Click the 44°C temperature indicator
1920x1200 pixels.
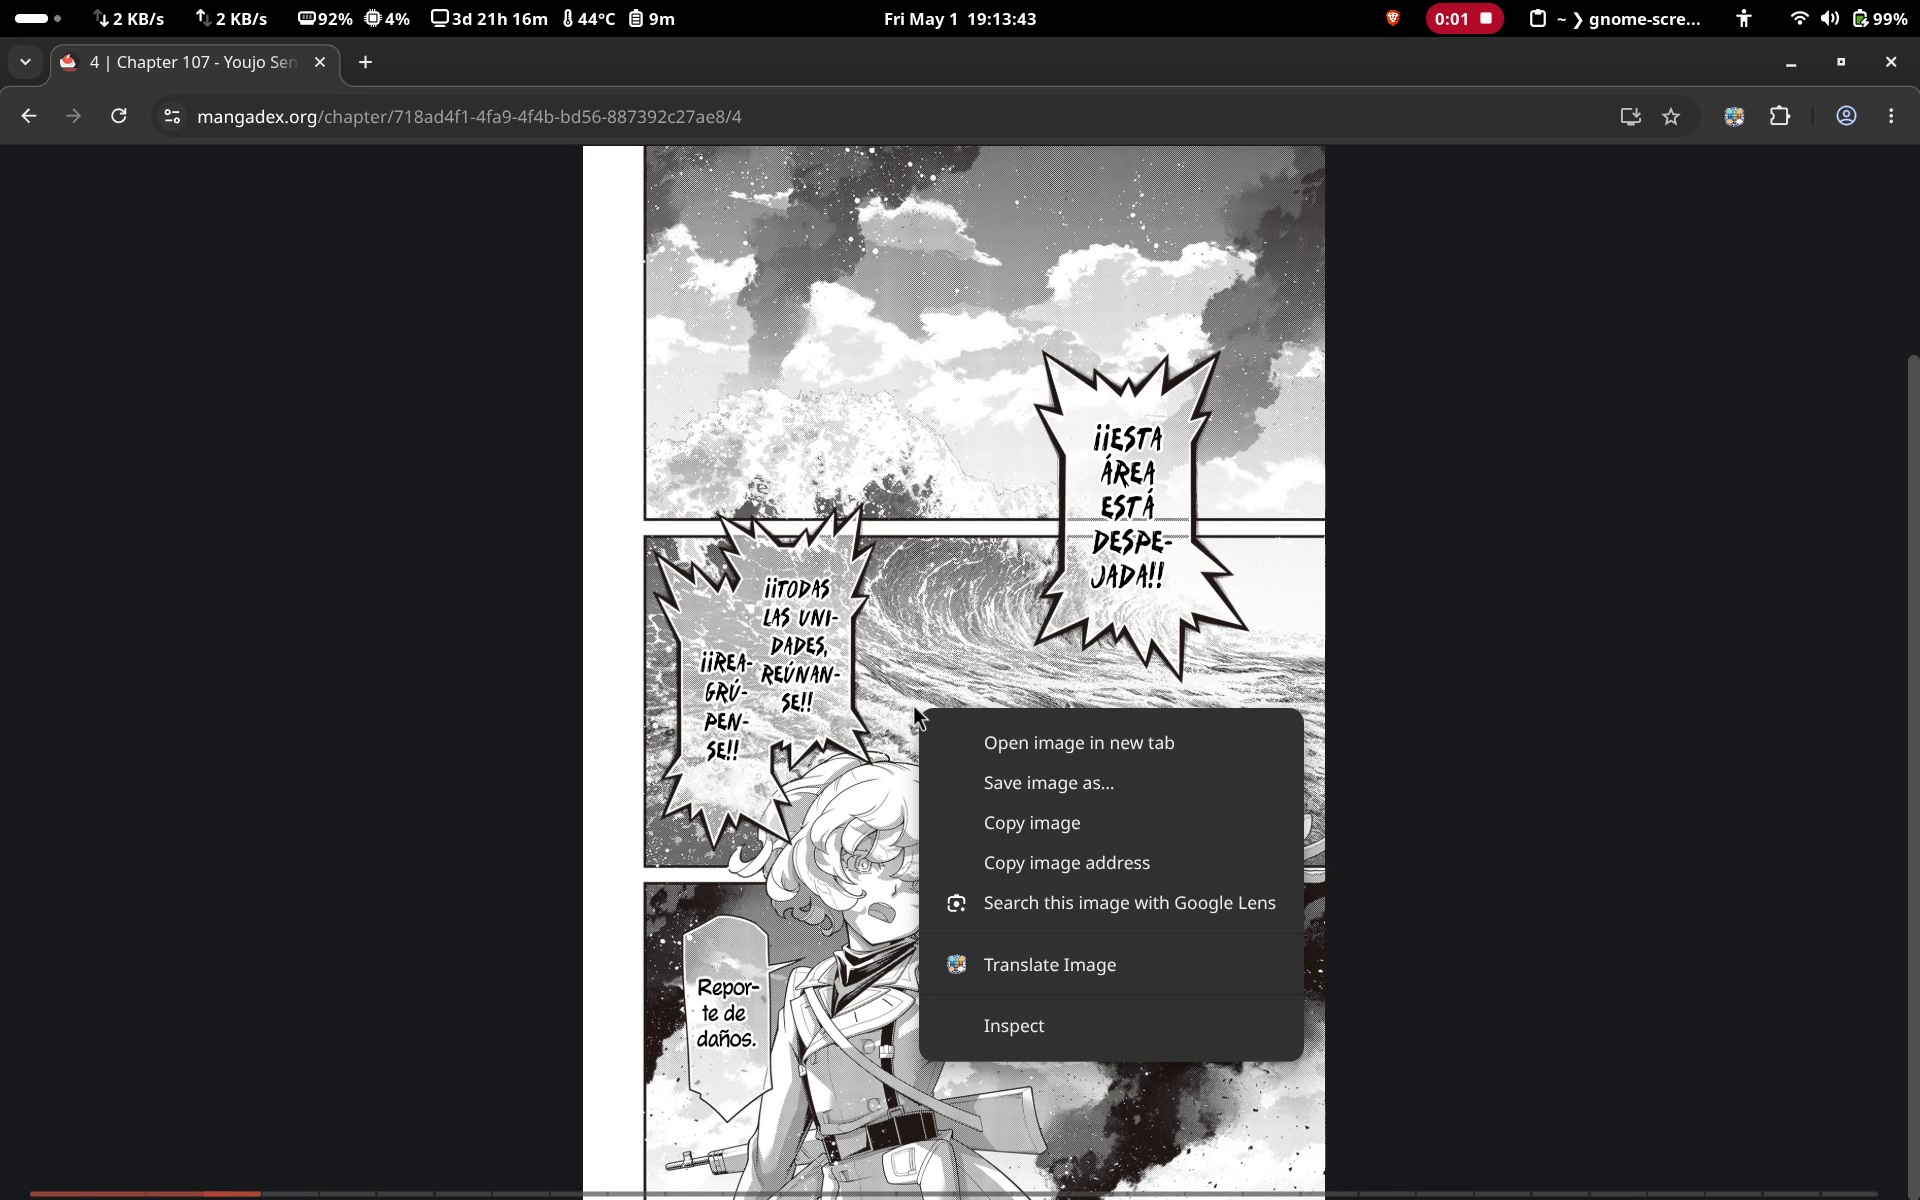589,18
